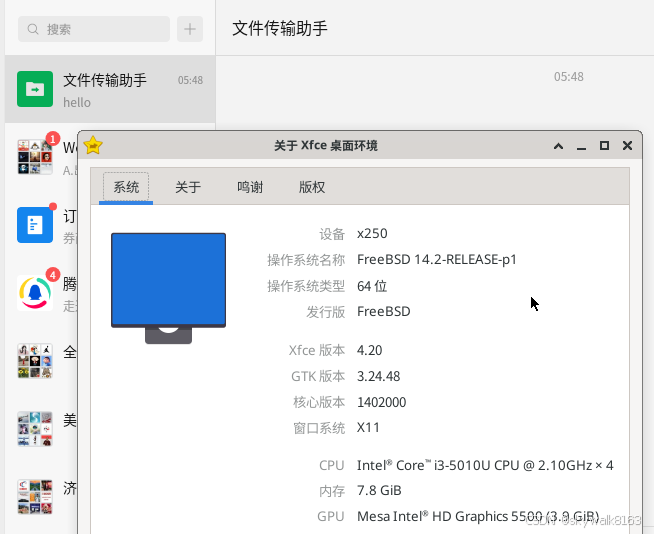
Task: Click the Mesa Intel HD Graphics 5500 text
Action: (x=478, y=516)
